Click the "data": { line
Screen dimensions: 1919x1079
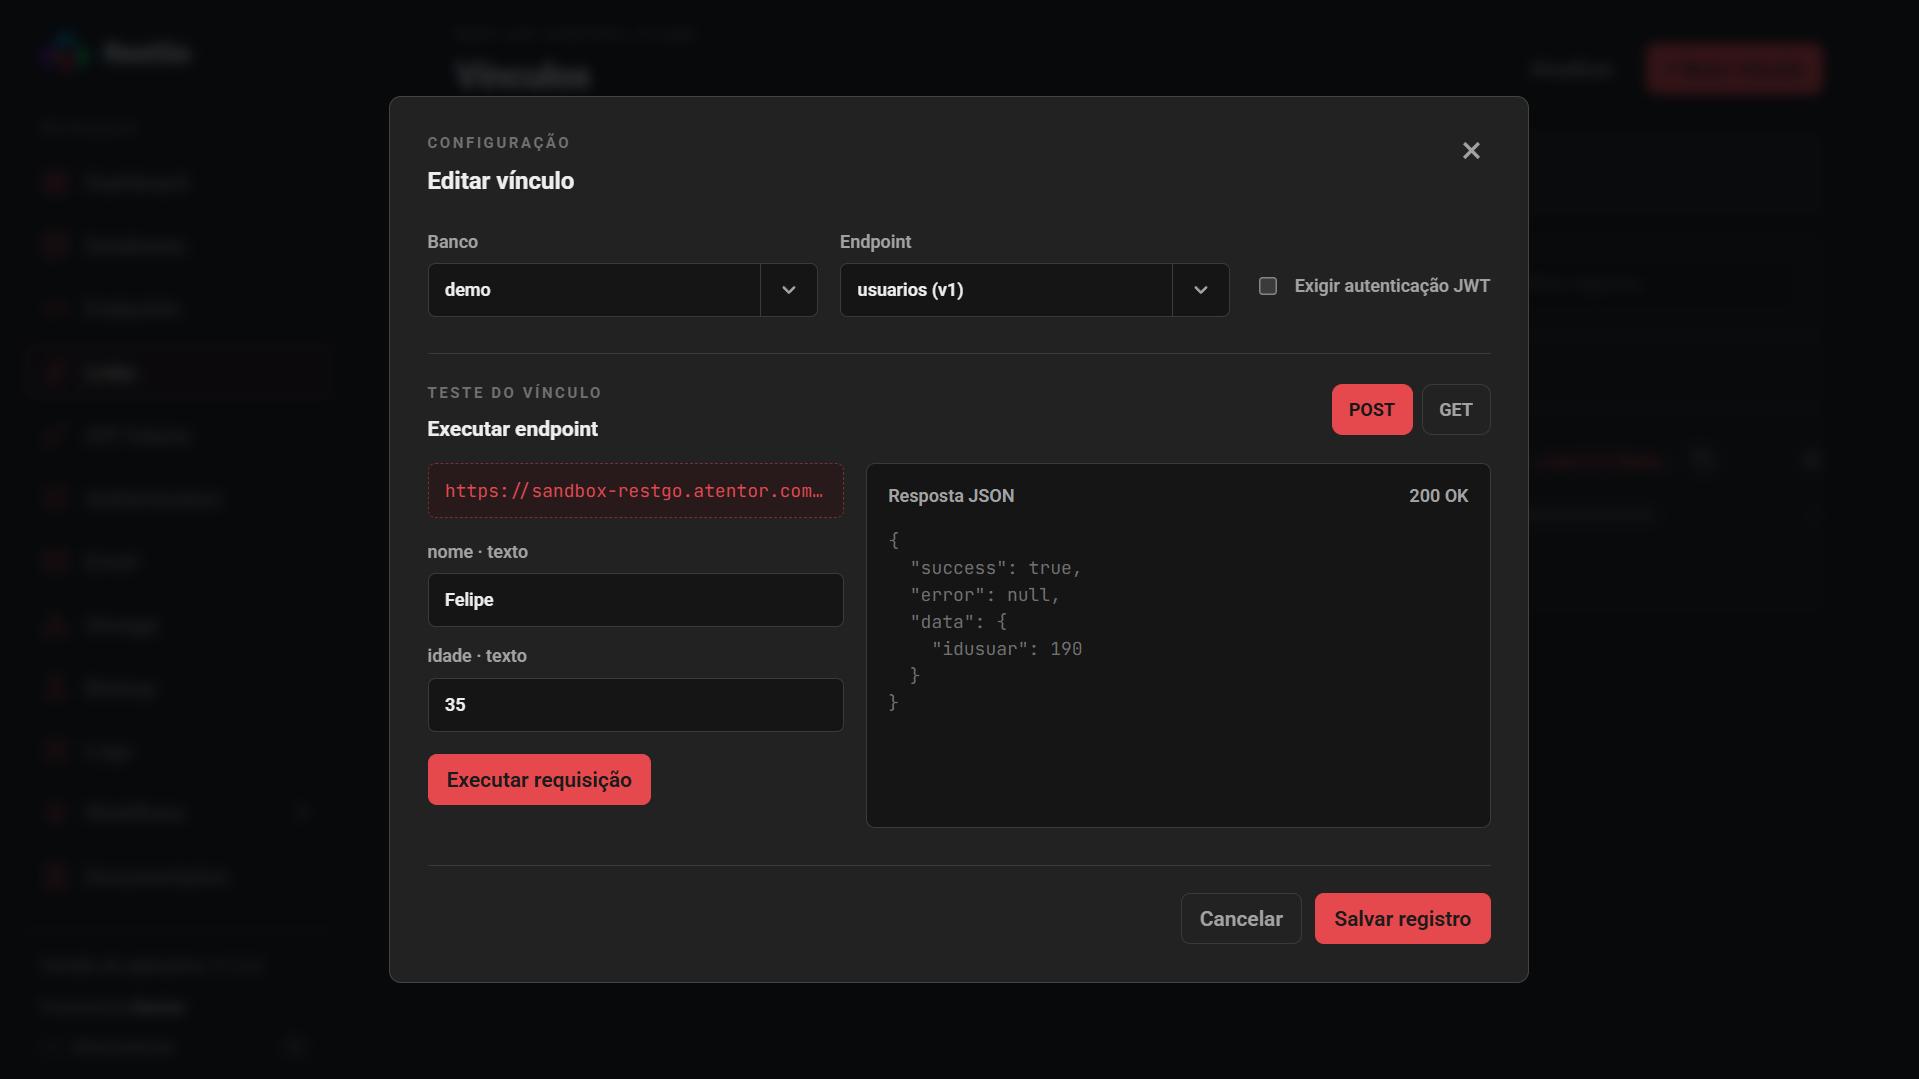pos(958,622)
